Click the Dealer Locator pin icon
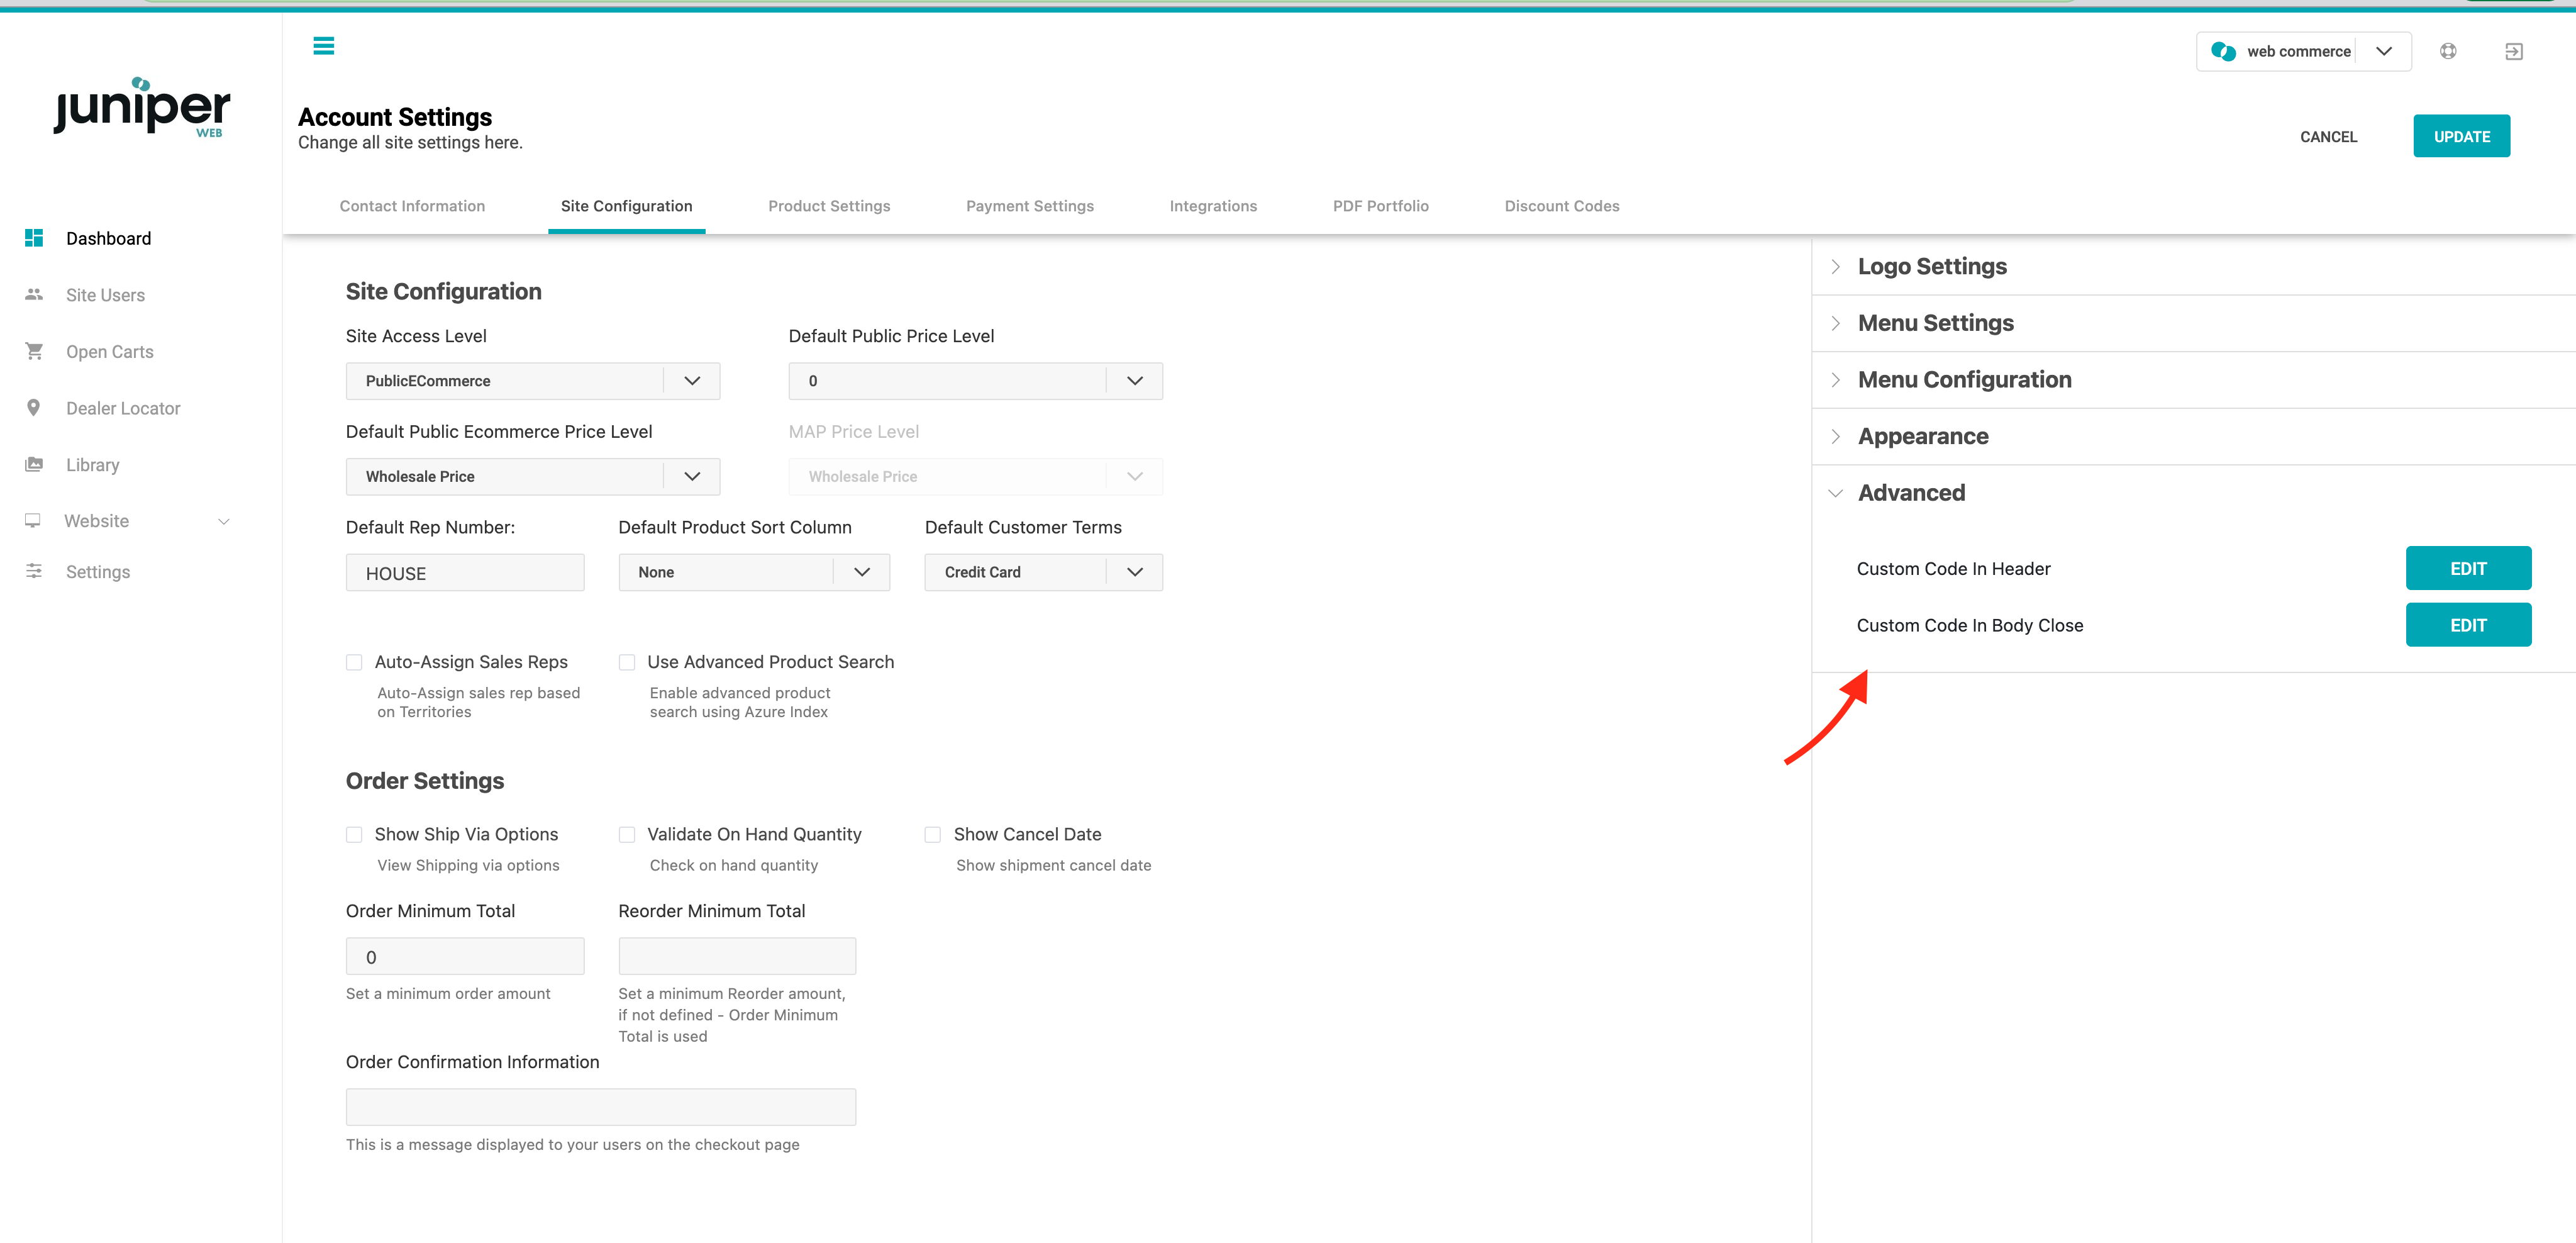The width and height of the screenshot is (2576, 1243). tap(34, 408)
